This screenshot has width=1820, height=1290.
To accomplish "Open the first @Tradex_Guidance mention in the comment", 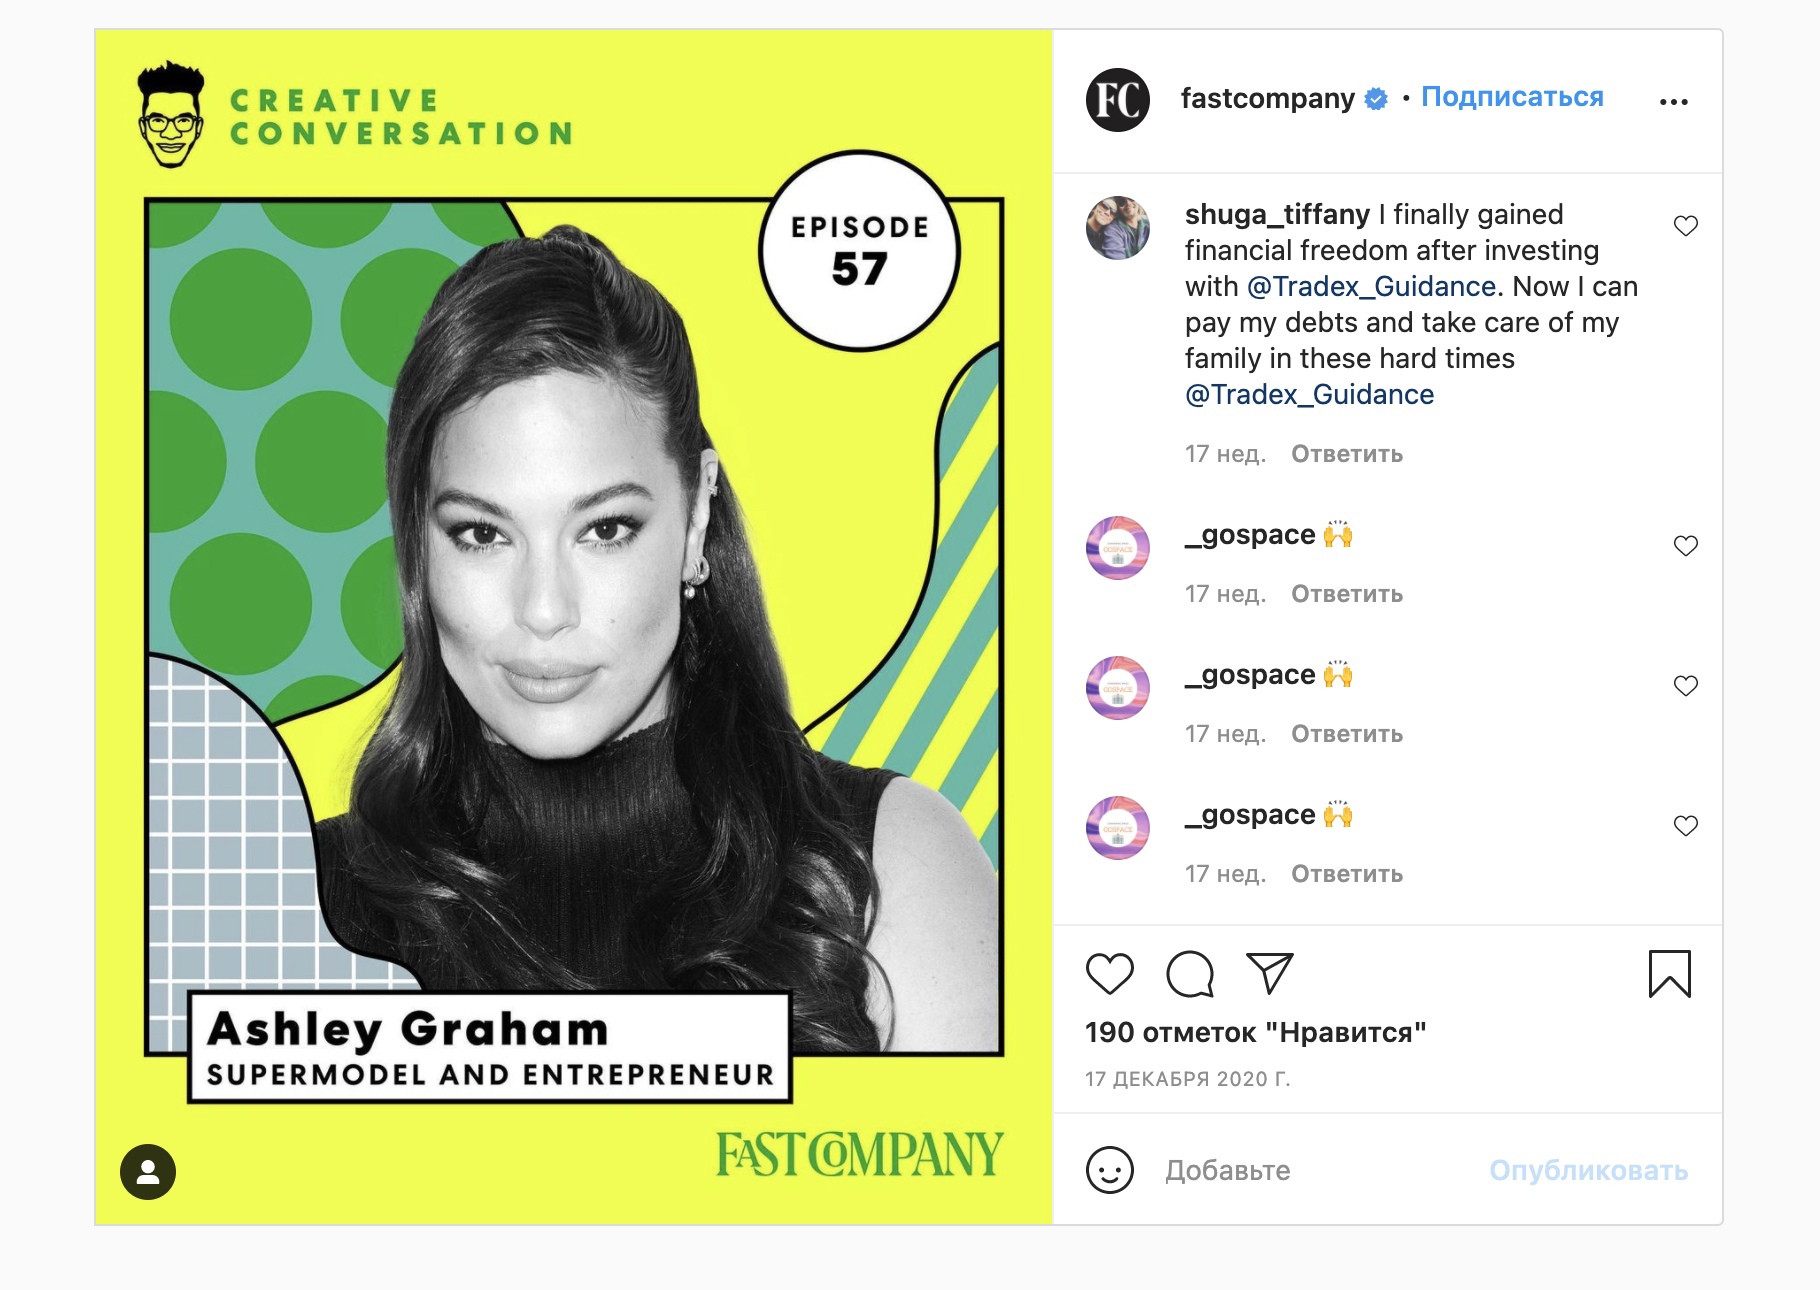I will coord(1371,287).
